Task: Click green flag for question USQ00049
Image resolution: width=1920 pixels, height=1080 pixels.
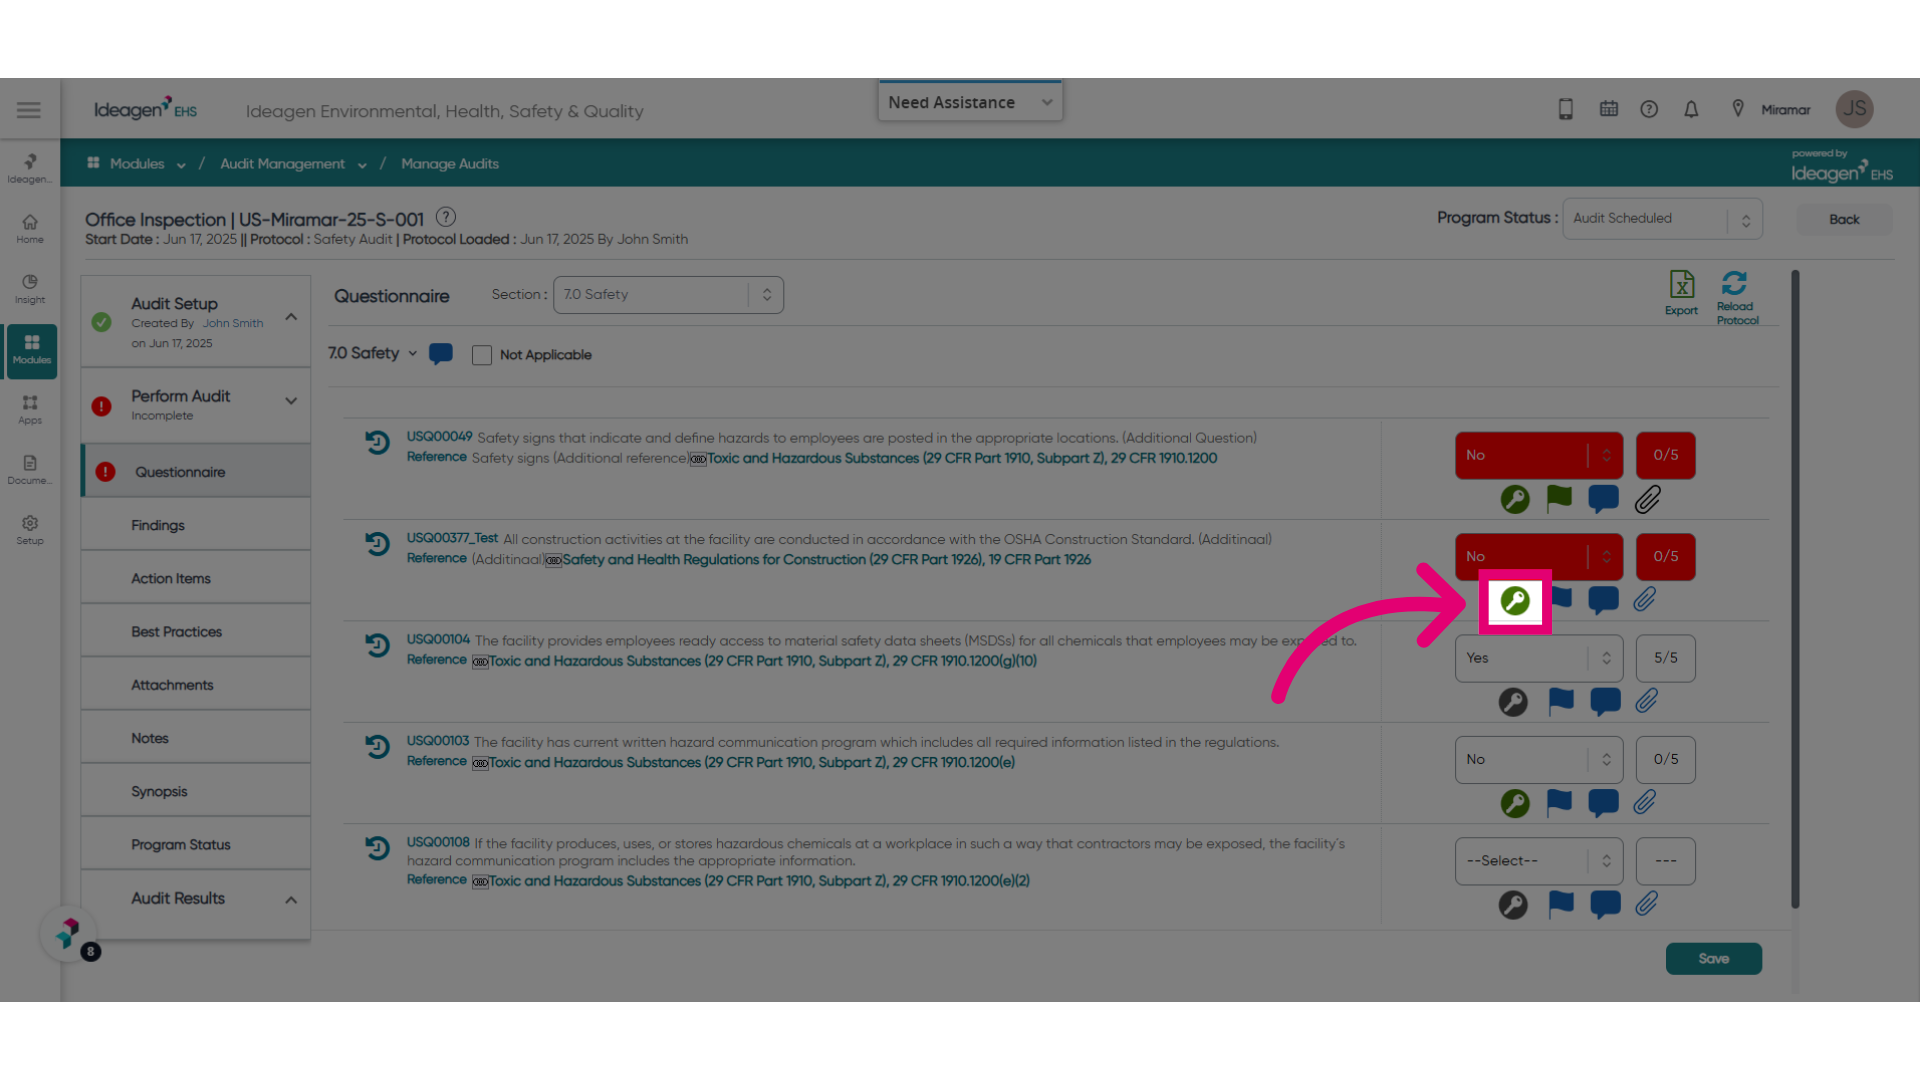Action: coord(1559,498)
